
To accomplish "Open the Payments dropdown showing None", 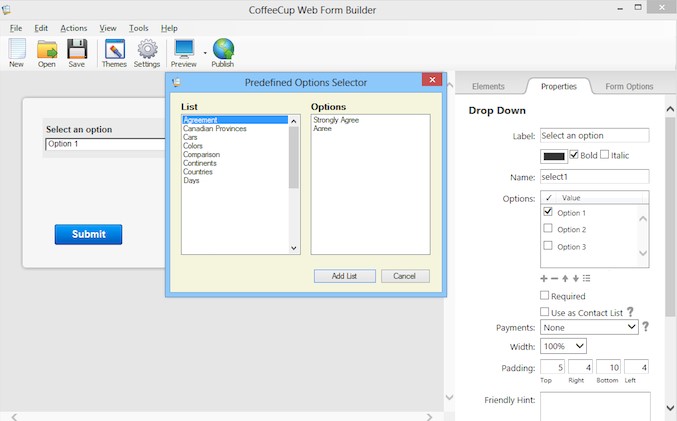I will (x=589, y=327).
